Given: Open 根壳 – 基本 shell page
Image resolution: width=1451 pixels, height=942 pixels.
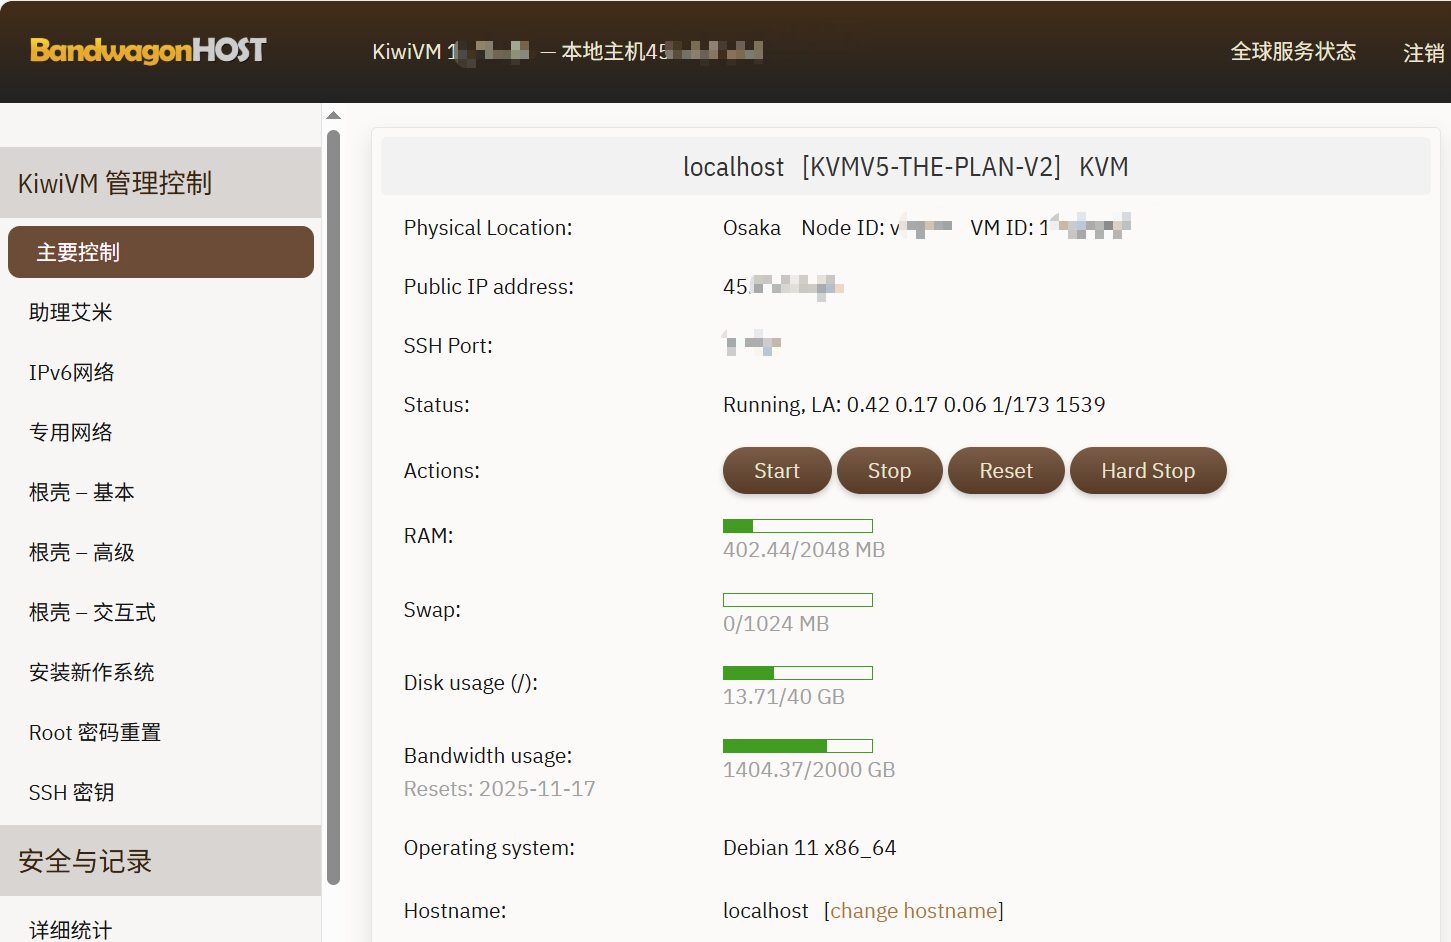Looking at the screenshot, I should point(82,492).
